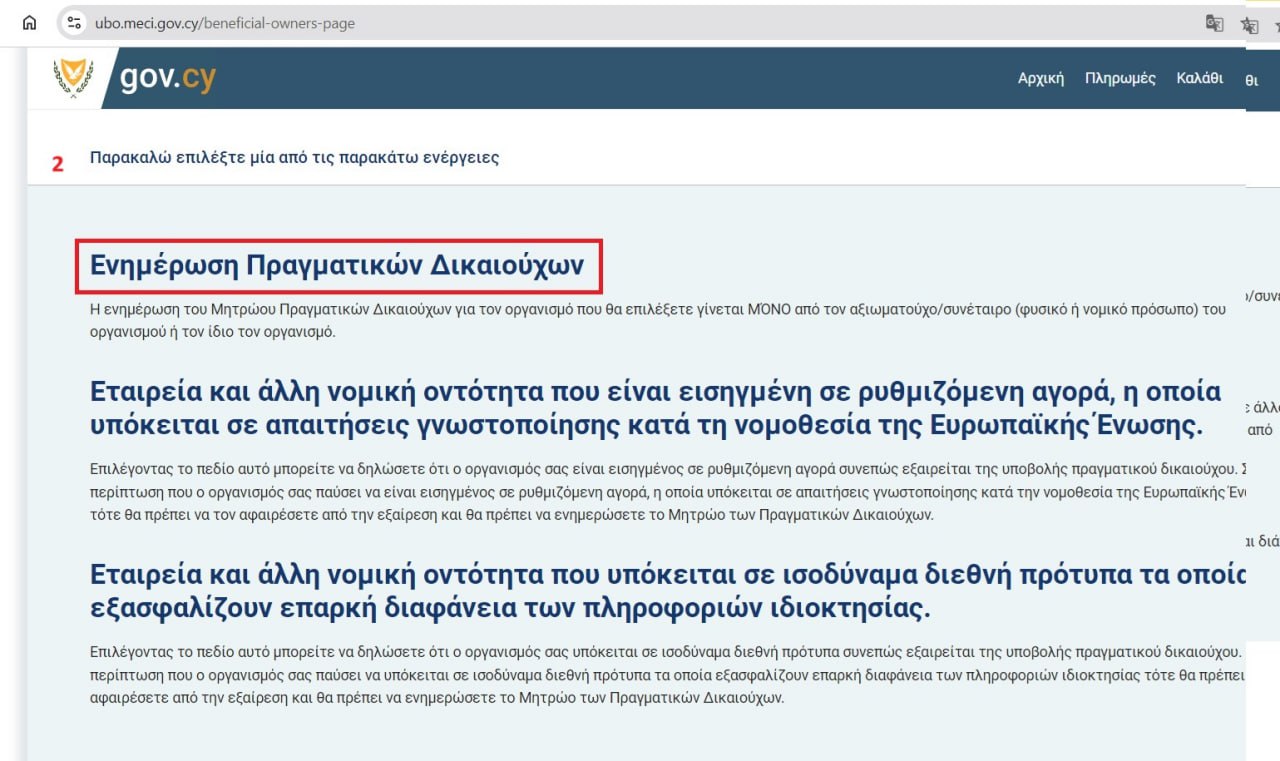Screen dimensions: 1280x761
Task: Click the star translate icon beside Google Translate
Action: (1249, 25)
